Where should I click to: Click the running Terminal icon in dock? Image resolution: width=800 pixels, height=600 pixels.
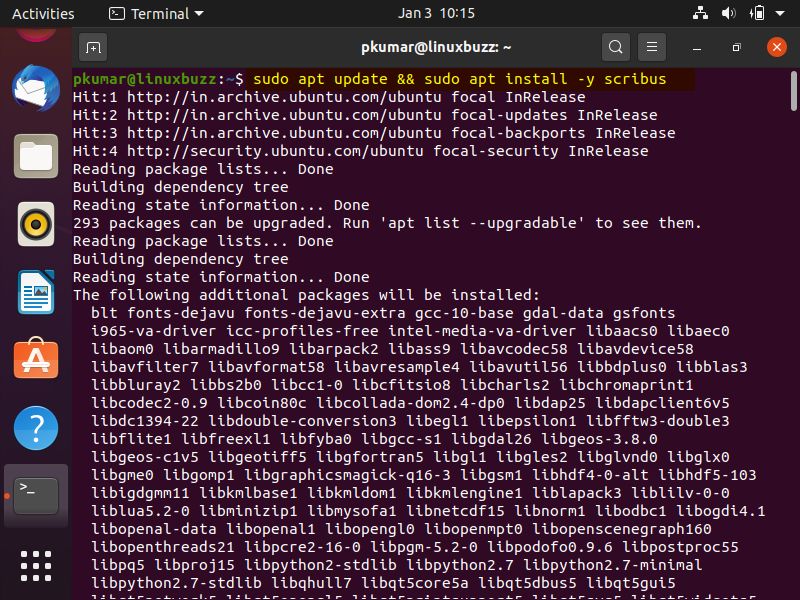[x=35, y=492]
